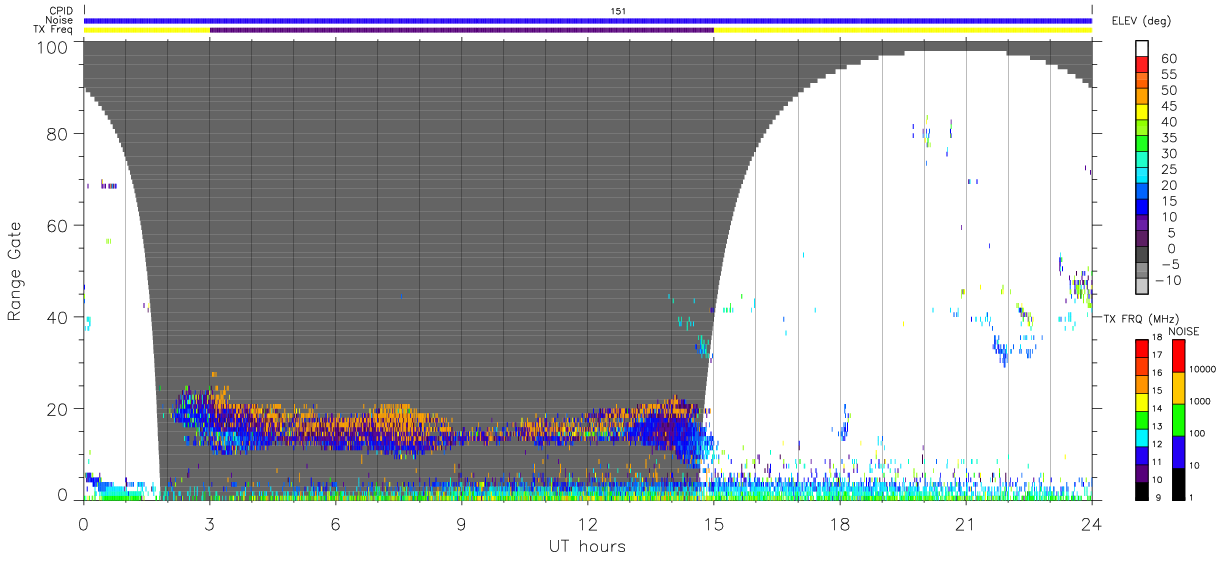Click the 'UT hours' x-axis label

pyautogui.click(x=587, y=546)
